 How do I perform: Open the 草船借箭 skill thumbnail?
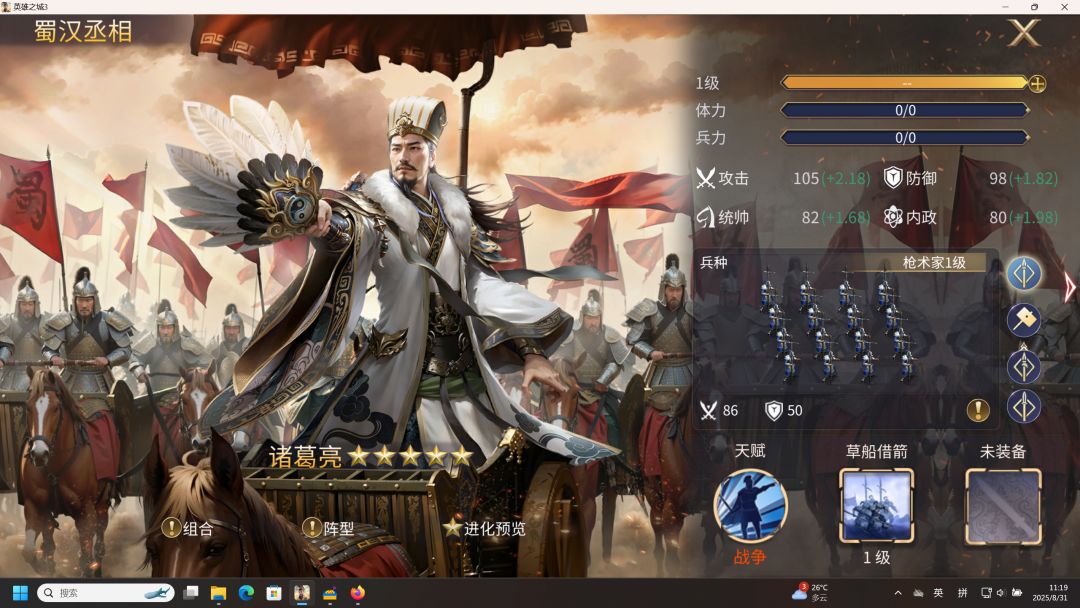coord(876,507)
